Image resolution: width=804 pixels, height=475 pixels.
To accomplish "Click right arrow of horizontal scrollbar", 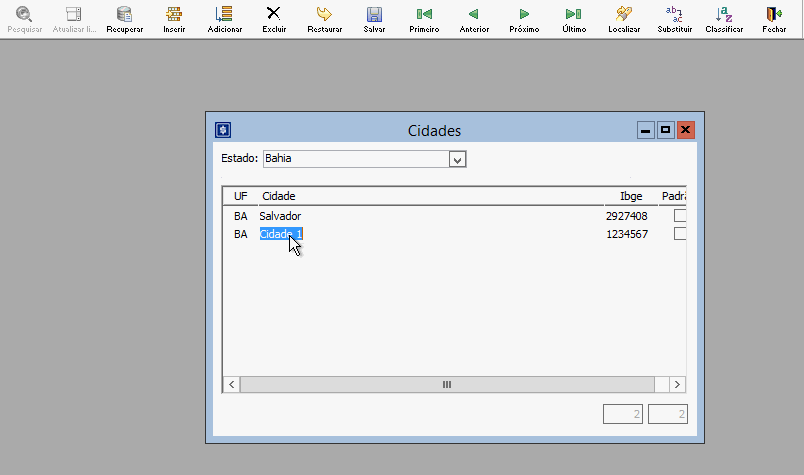I will 677,384.
